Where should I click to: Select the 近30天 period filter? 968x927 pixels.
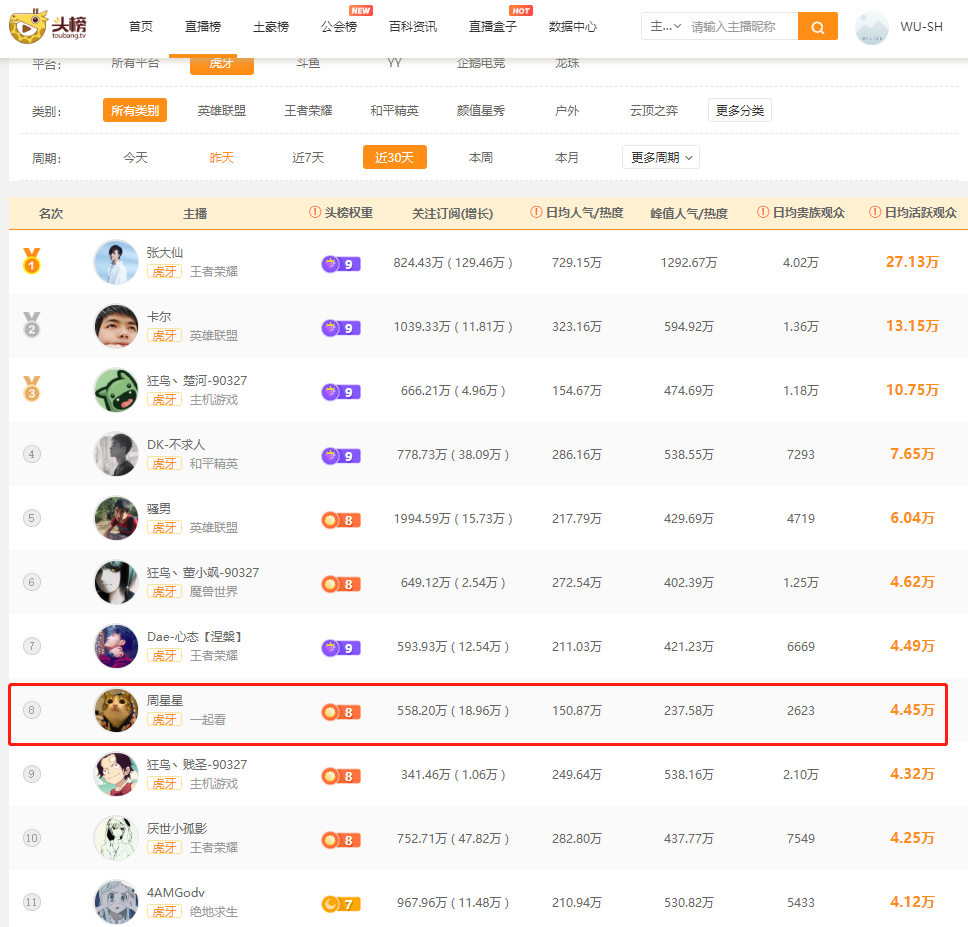click(394, 157)
